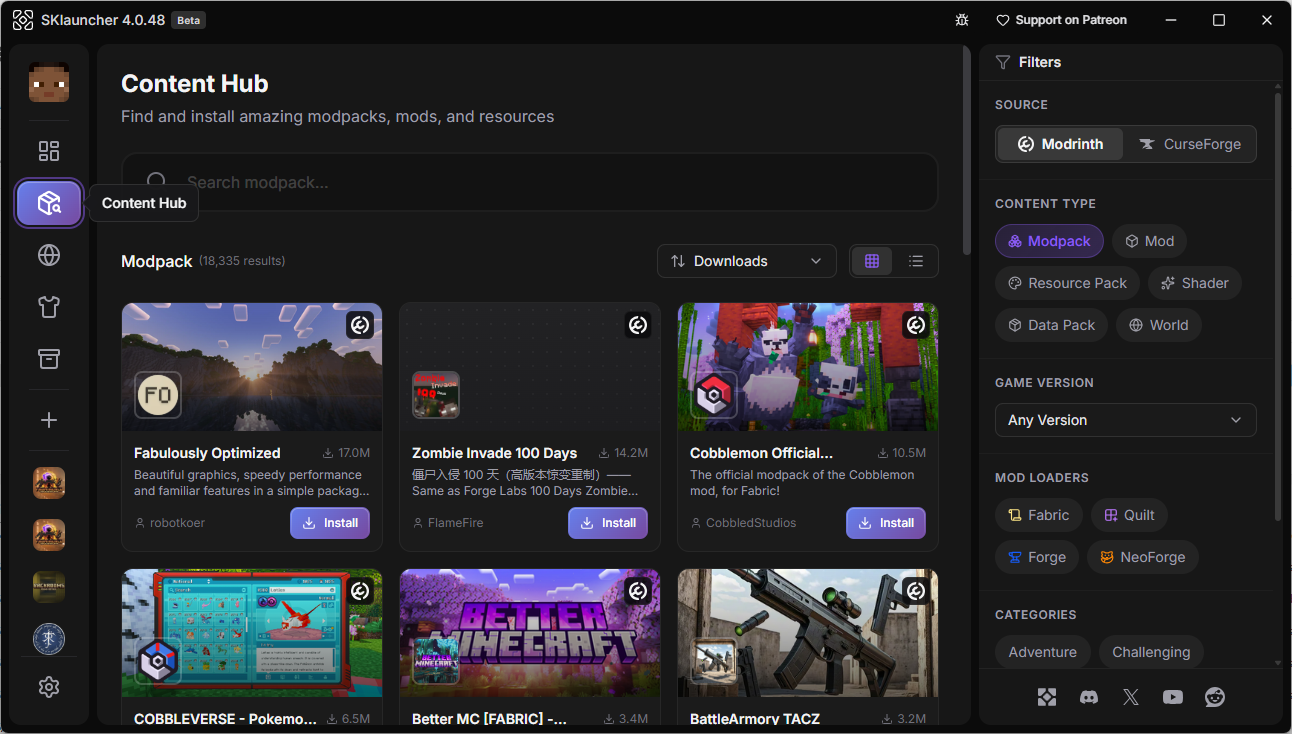Open the Better MC [FABRIC] banner thumbnail
The image size is (1292, 734).
(530, 633)
